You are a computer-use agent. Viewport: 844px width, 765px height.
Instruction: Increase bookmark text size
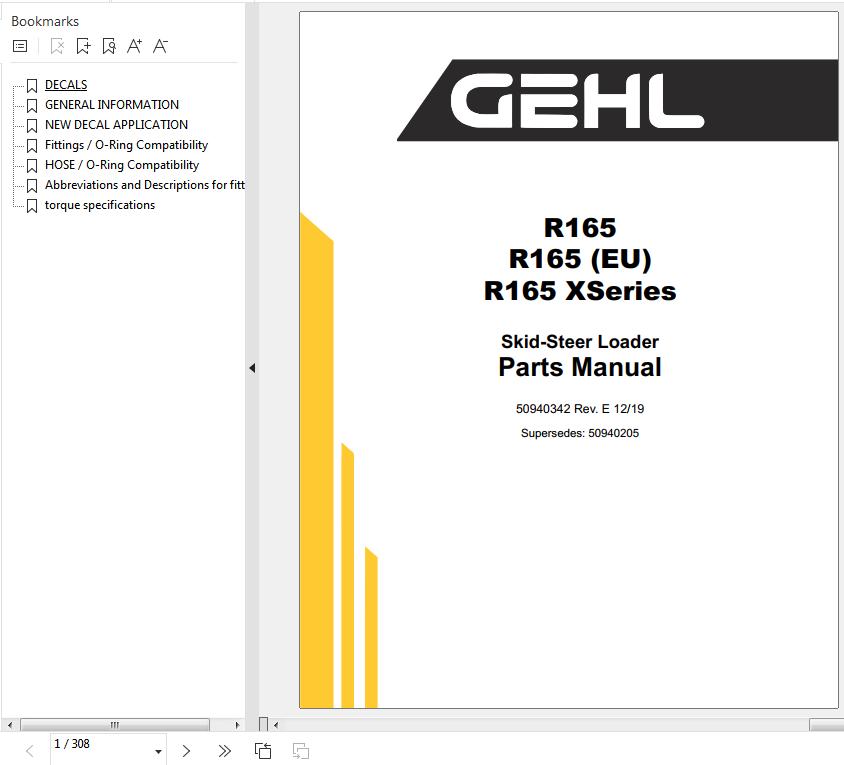click(135, 46)
